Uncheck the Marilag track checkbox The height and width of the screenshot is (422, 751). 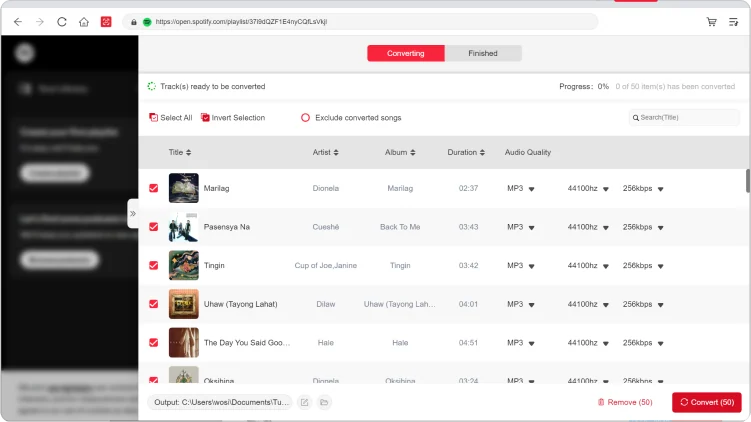pyautogui.click(x=153, y=188)
